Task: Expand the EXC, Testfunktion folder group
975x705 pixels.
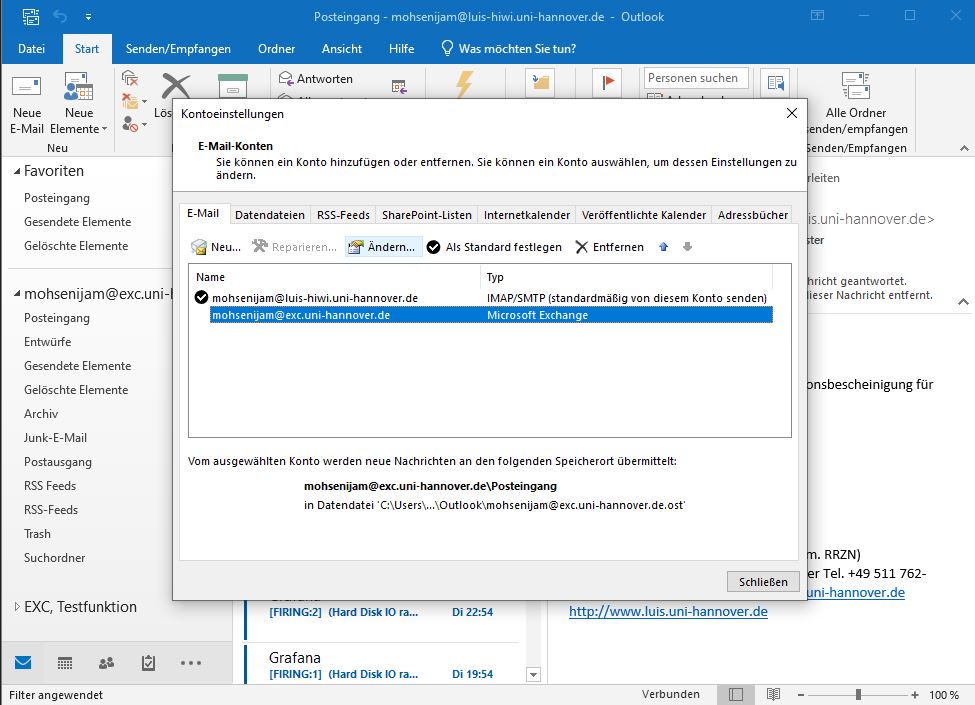Action: [x=17, y=606]
